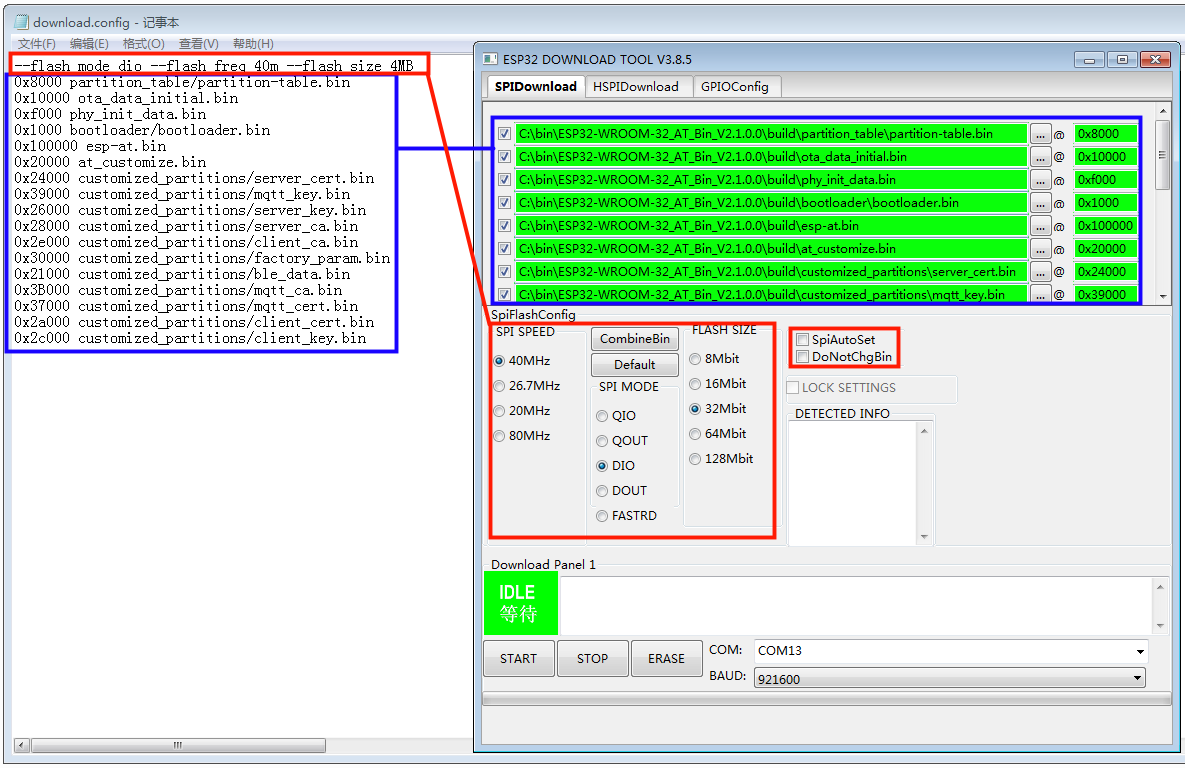Open the COM port dropdown
Viewport: 1185px width, 768px height.
click(1139, 651)
